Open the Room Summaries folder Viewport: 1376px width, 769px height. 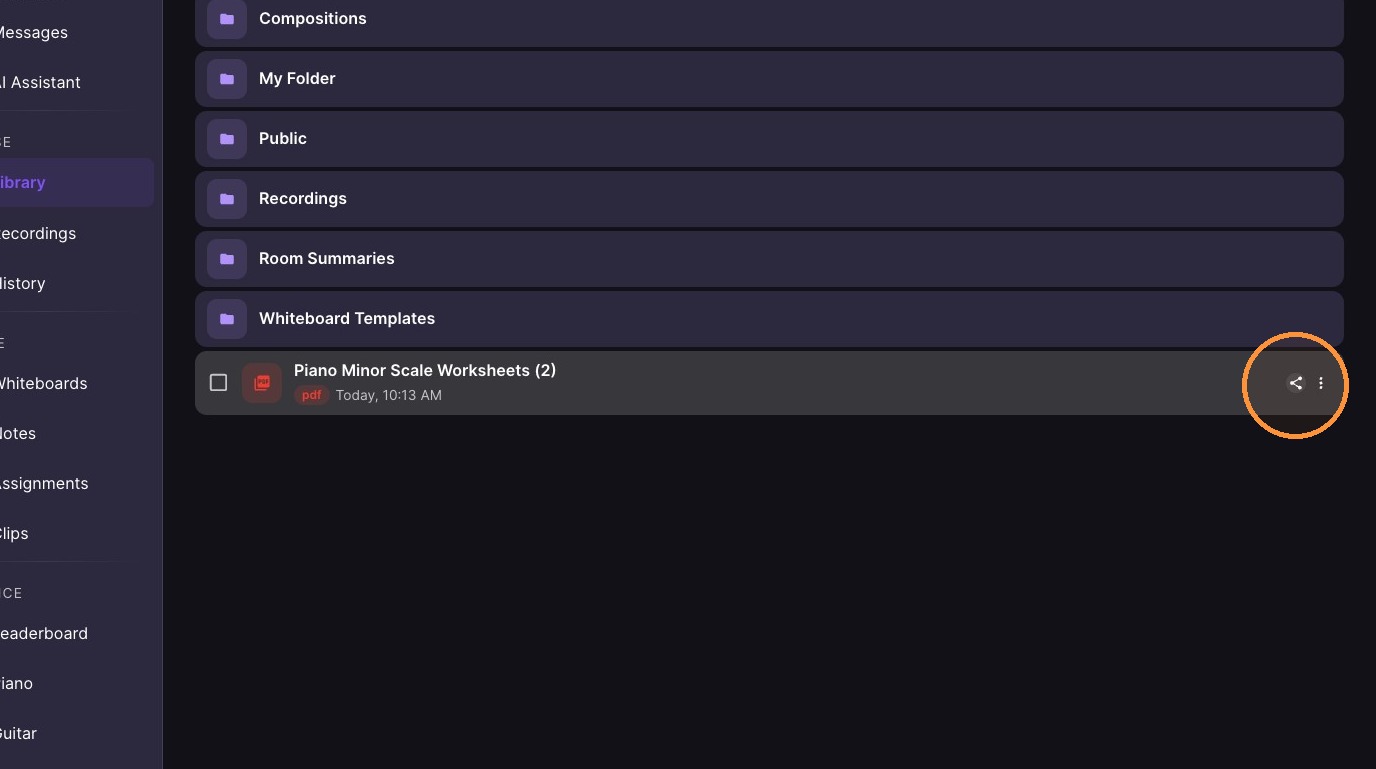(769, 259)
